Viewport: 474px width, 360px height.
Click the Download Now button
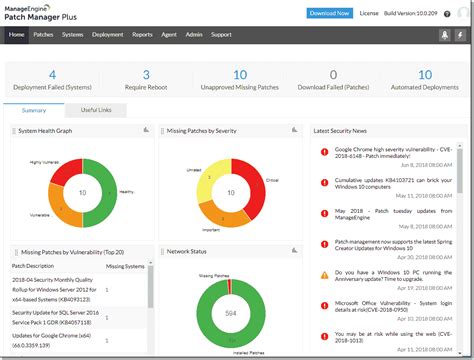tap(330, 13)
